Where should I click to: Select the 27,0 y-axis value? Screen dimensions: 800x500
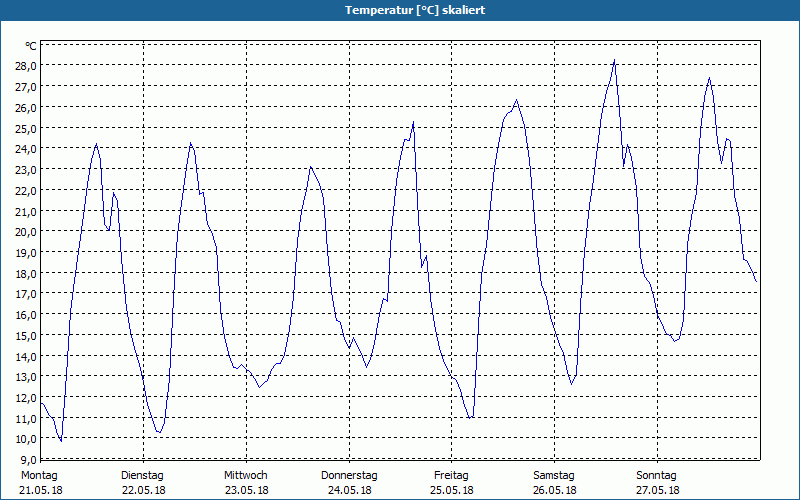click(27, 87)
